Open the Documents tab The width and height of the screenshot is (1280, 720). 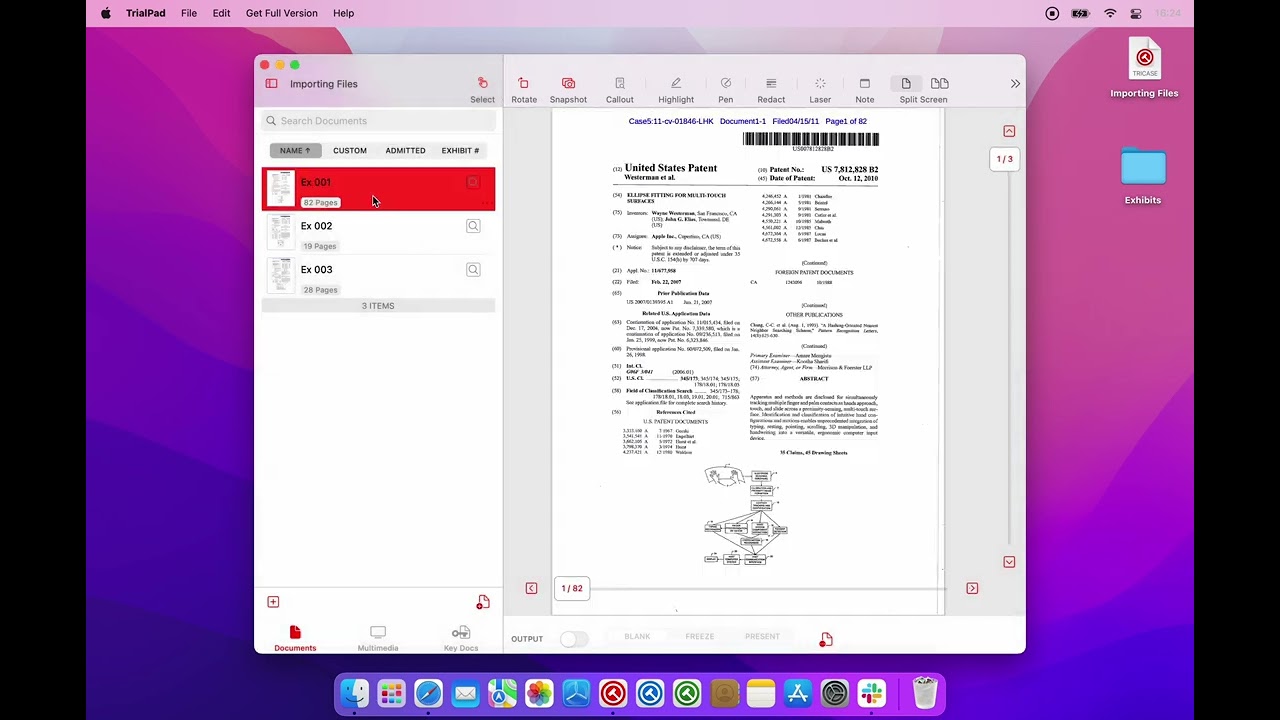click(295, 639)
